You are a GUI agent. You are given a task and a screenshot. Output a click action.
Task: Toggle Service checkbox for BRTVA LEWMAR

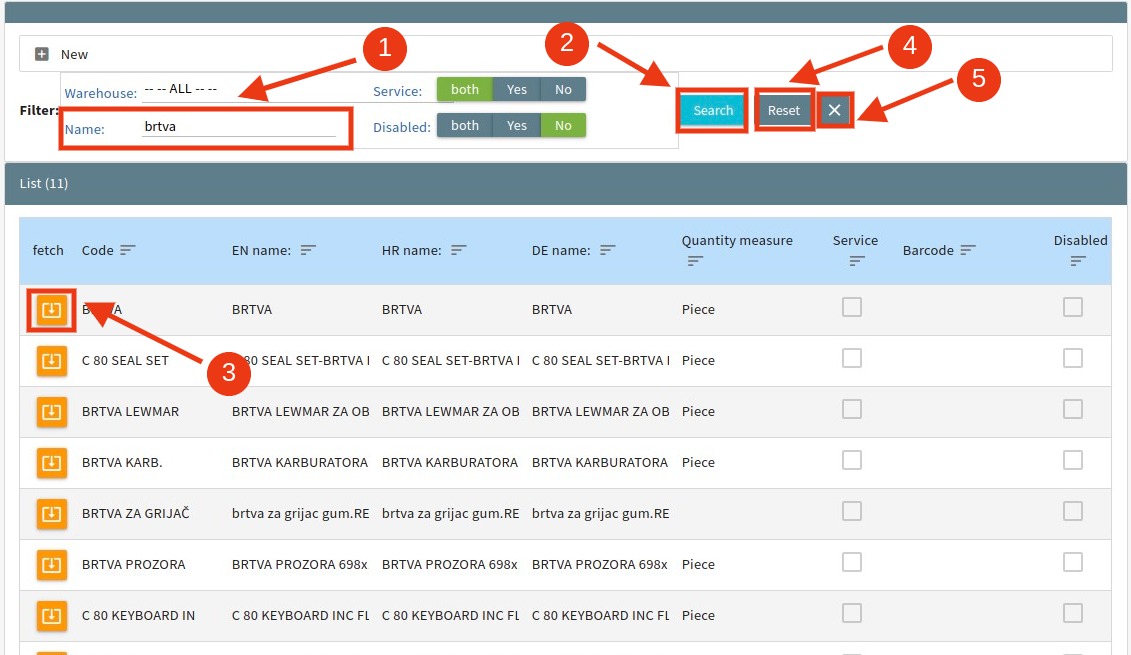pyautogui.click(x=852, y=410)
